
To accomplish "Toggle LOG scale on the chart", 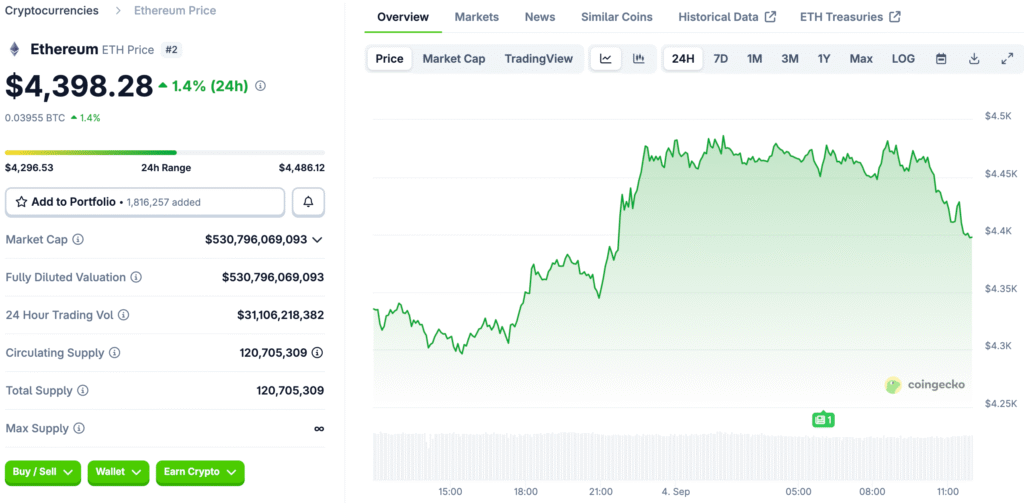I will (x=903, y=59).
